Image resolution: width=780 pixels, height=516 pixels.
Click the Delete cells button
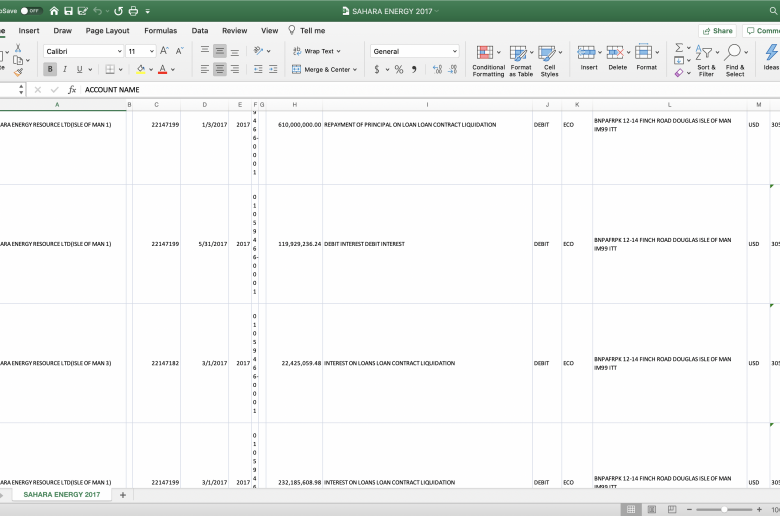618,58
